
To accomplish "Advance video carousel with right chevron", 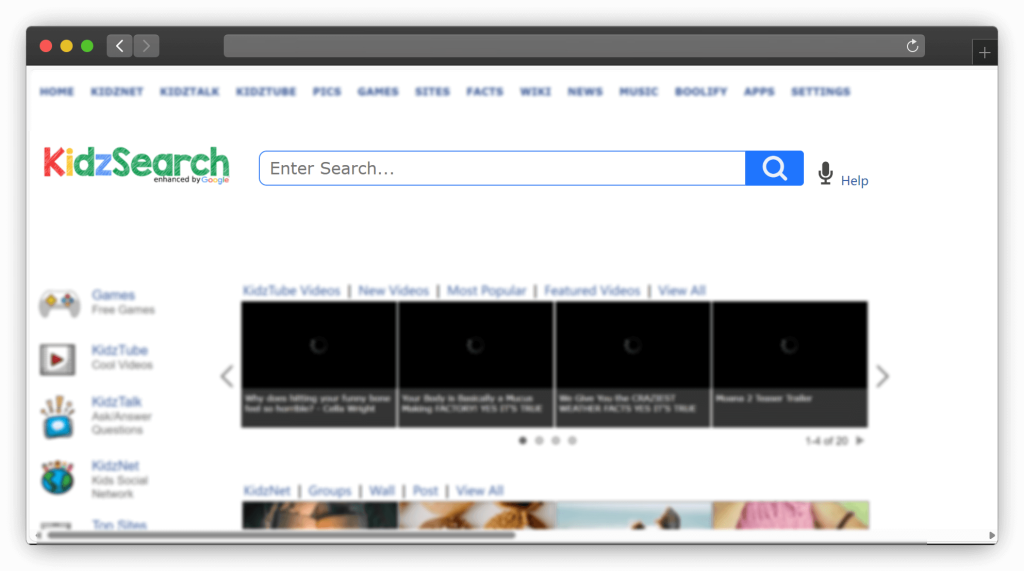I will tap(882, 376).
